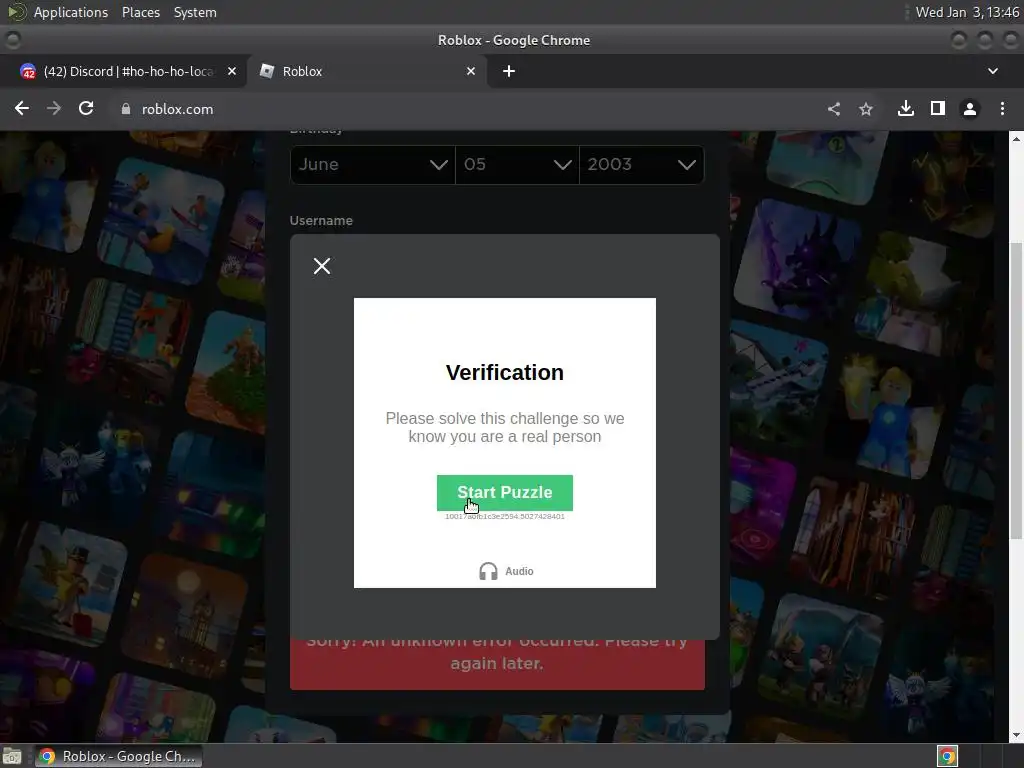Click the window menu button on the title bar's left end

point(12,40)
